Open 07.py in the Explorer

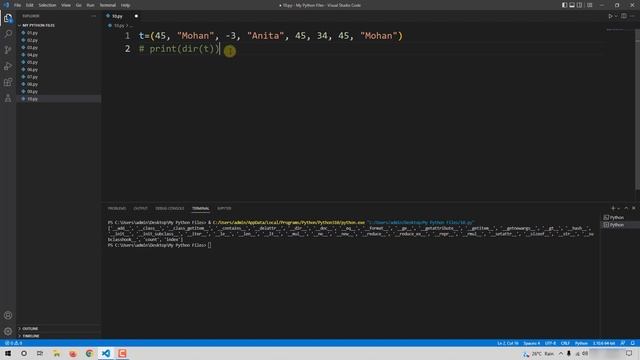point(32,77)
